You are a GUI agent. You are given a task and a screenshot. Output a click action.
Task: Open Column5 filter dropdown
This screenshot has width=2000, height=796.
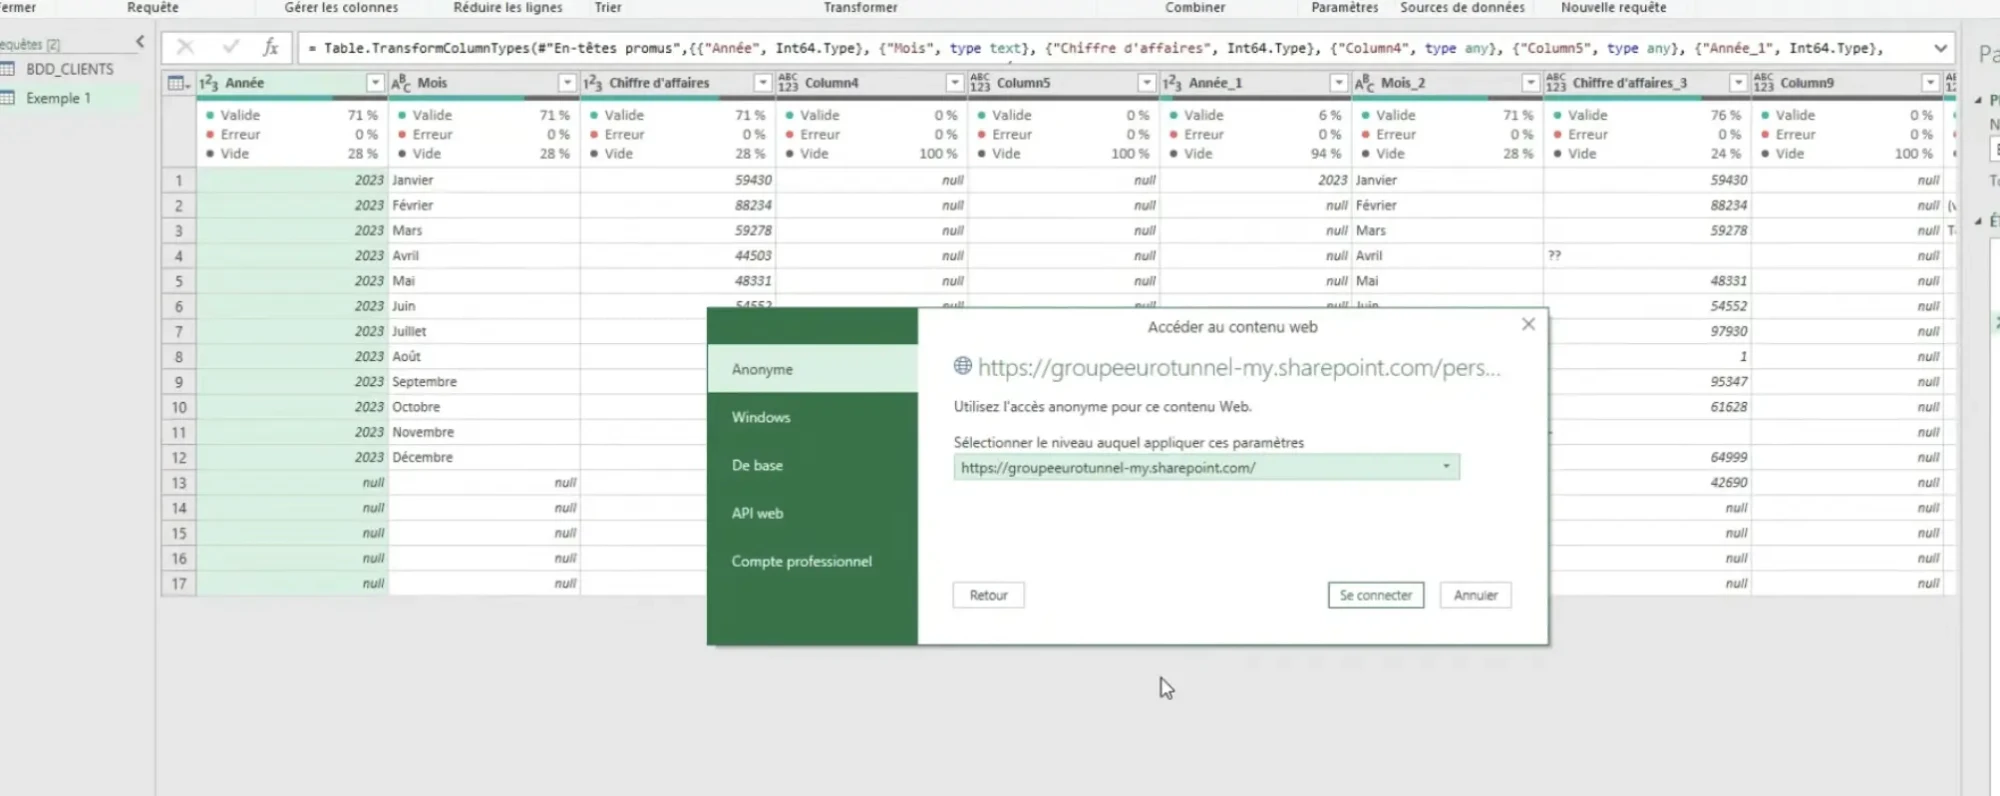click(1147, 83)
